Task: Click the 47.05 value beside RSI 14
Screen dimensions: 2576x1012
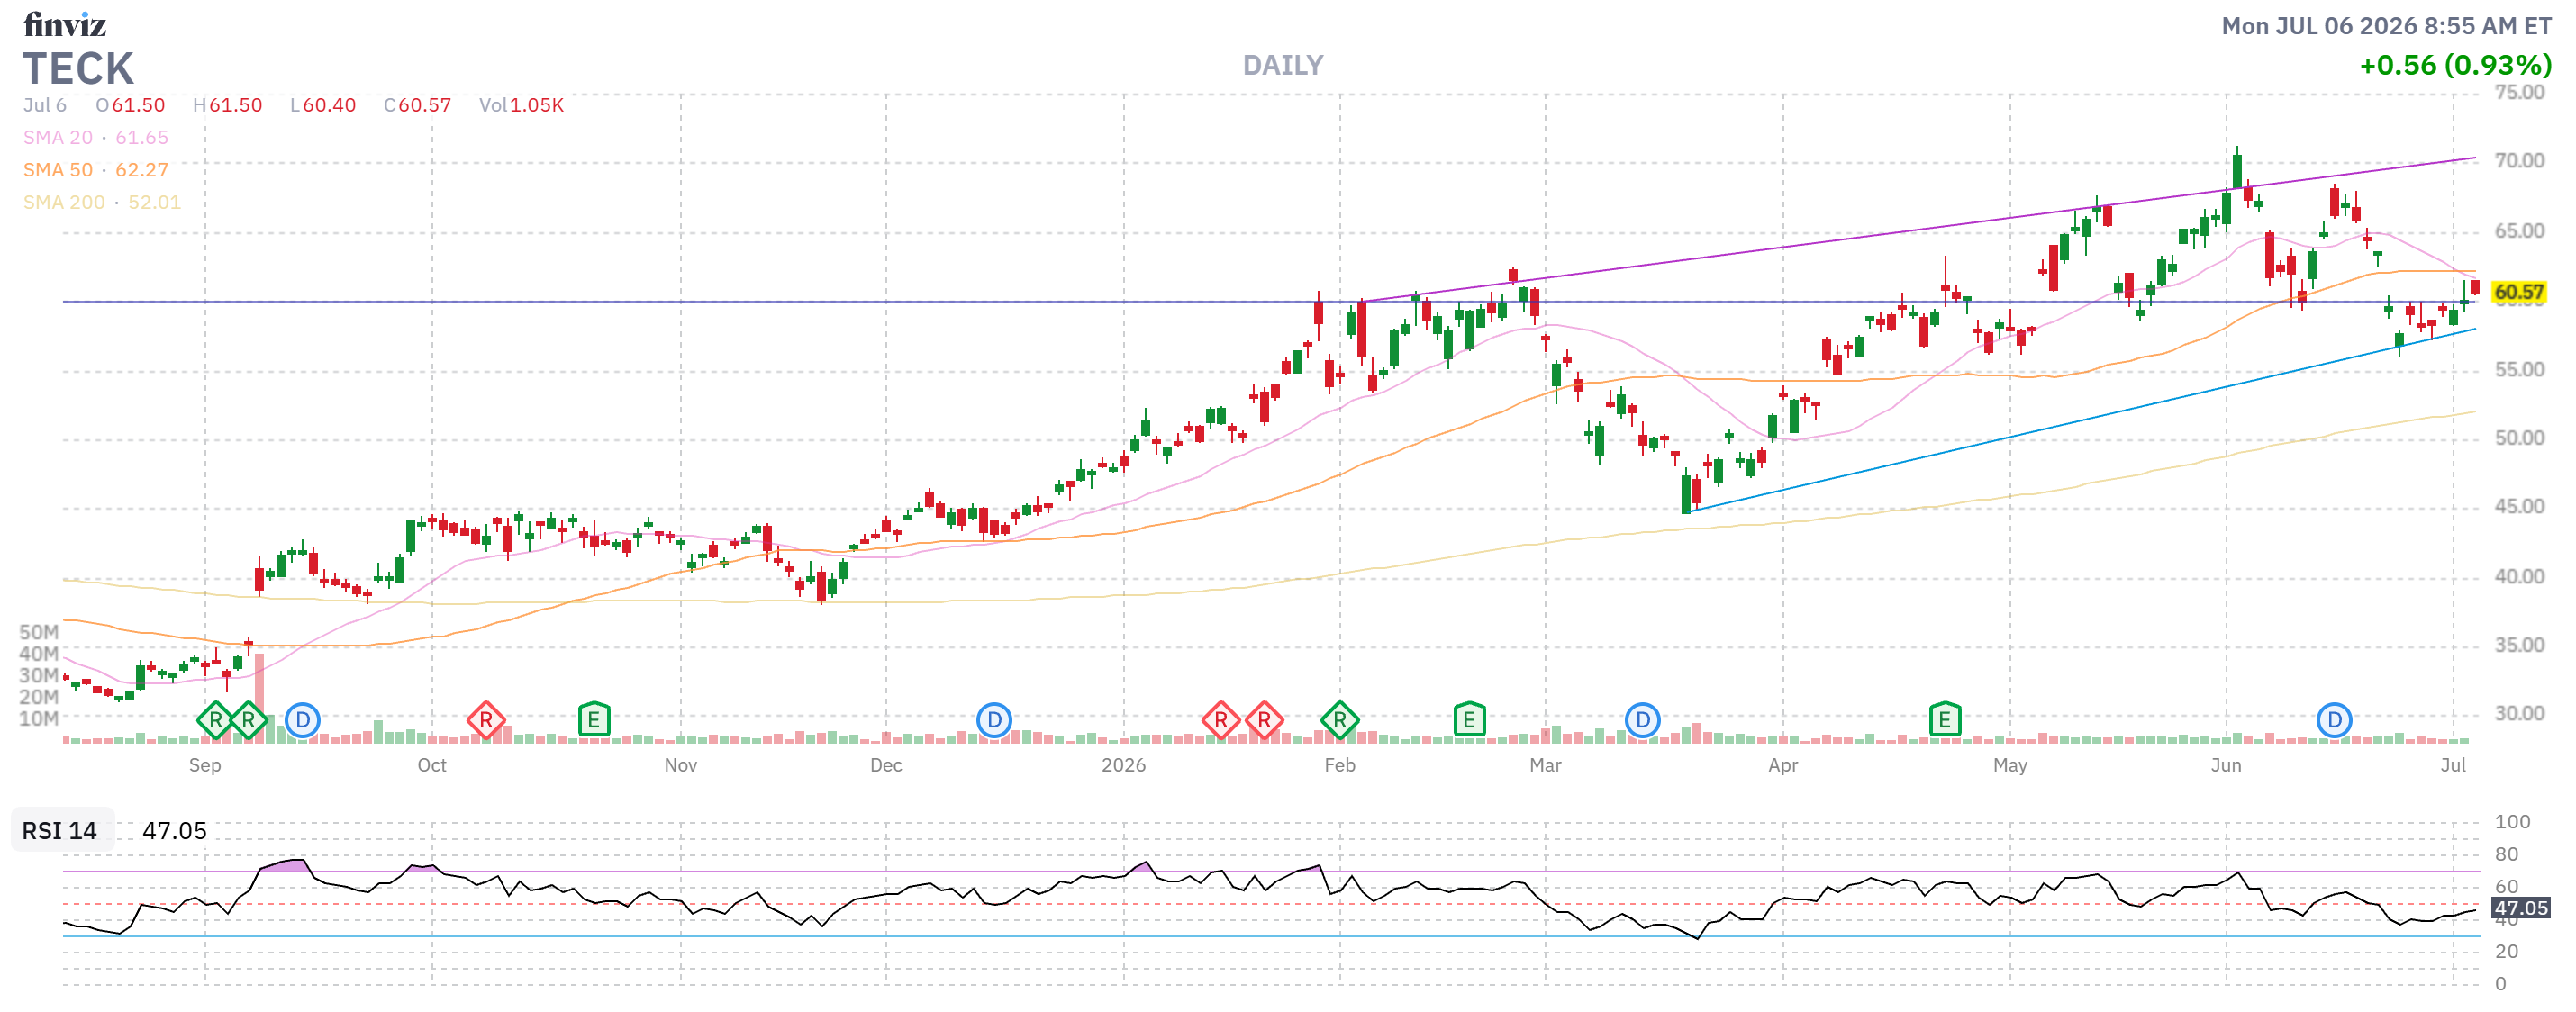Action: pyautogui.click(x=174, y=831)
